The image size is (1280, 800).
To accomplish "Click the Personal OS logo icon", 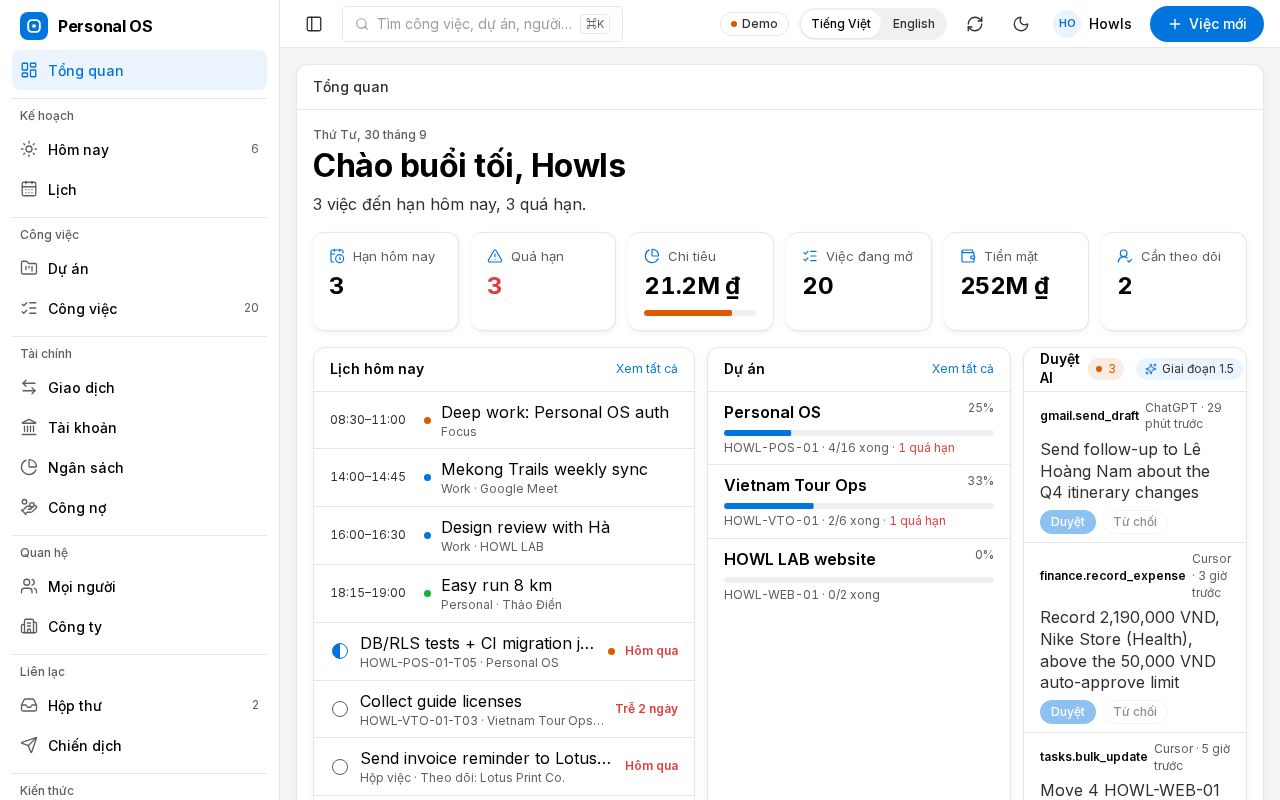I will (x=34, y=26).
